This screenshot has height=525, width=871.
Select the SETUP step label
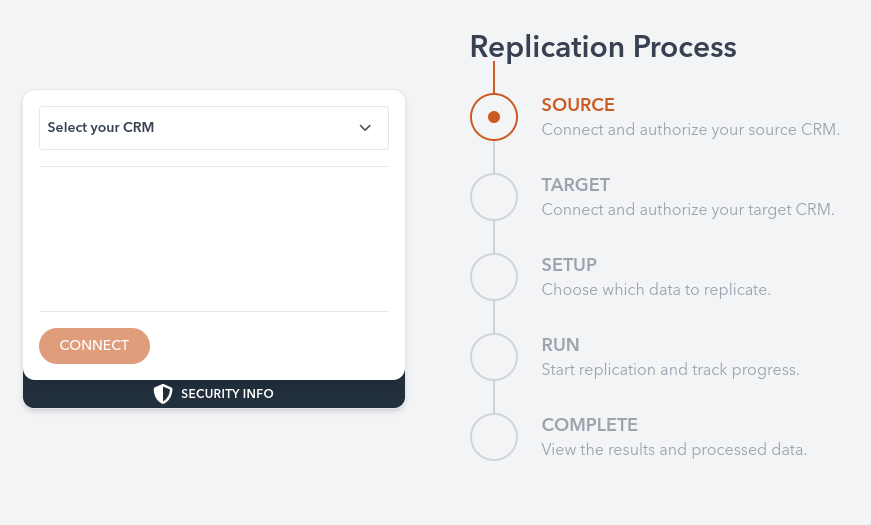569,265
